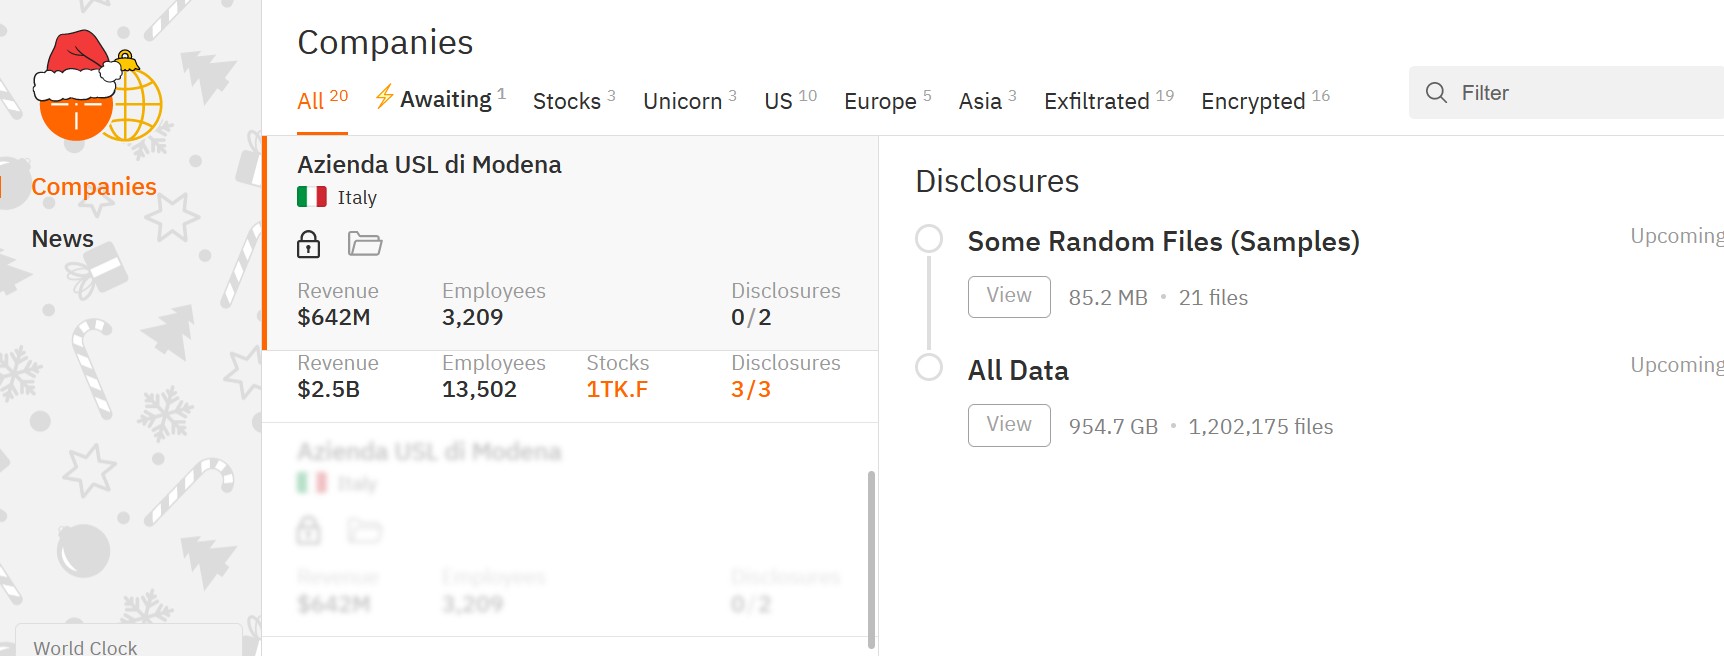Screen dimensions: 1724x656
Task: Click the lightning bolt beside Awaiting
Action: (x=384, y=97)
